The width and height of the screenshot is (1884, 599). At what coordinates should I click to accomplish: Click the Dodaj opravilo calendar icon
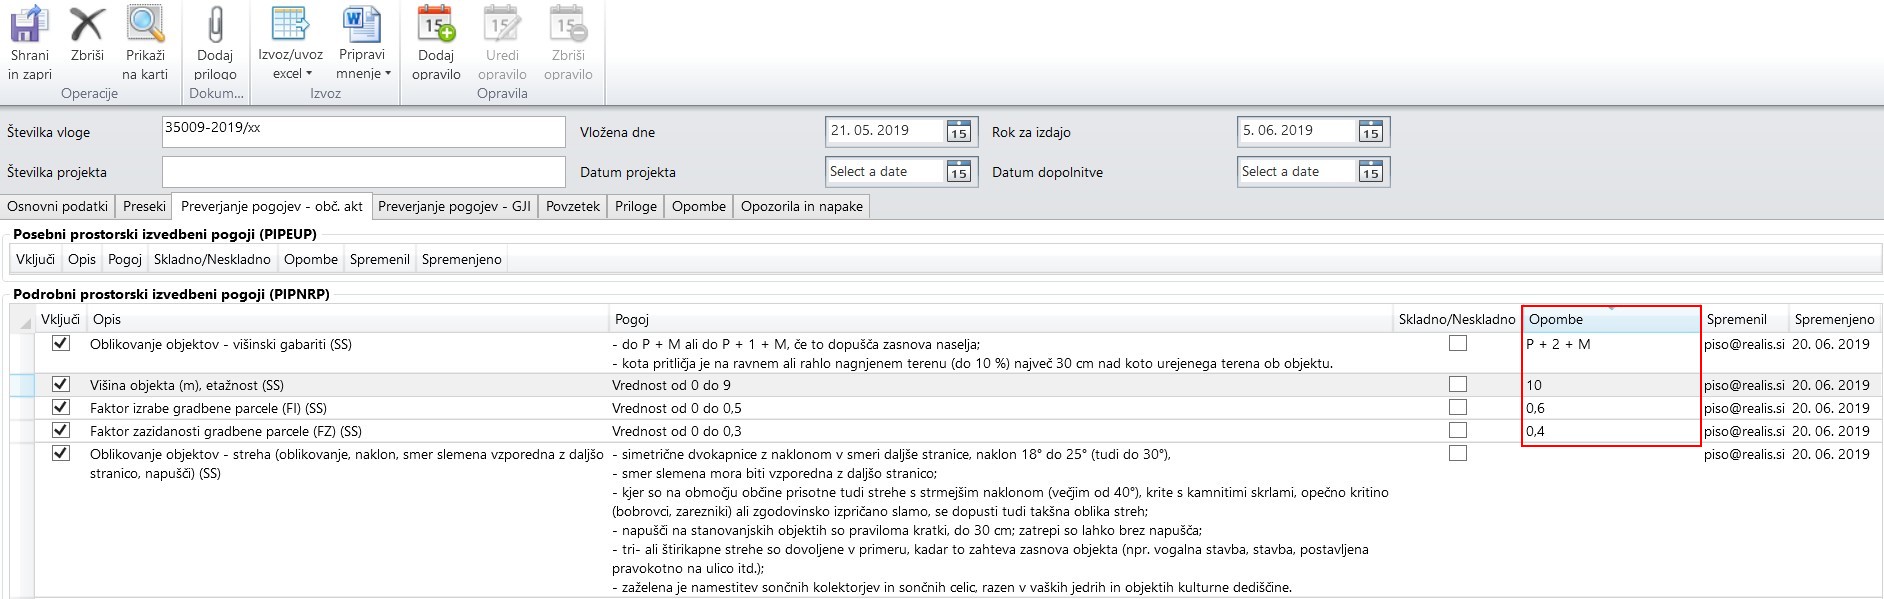(x=436, y=25)
